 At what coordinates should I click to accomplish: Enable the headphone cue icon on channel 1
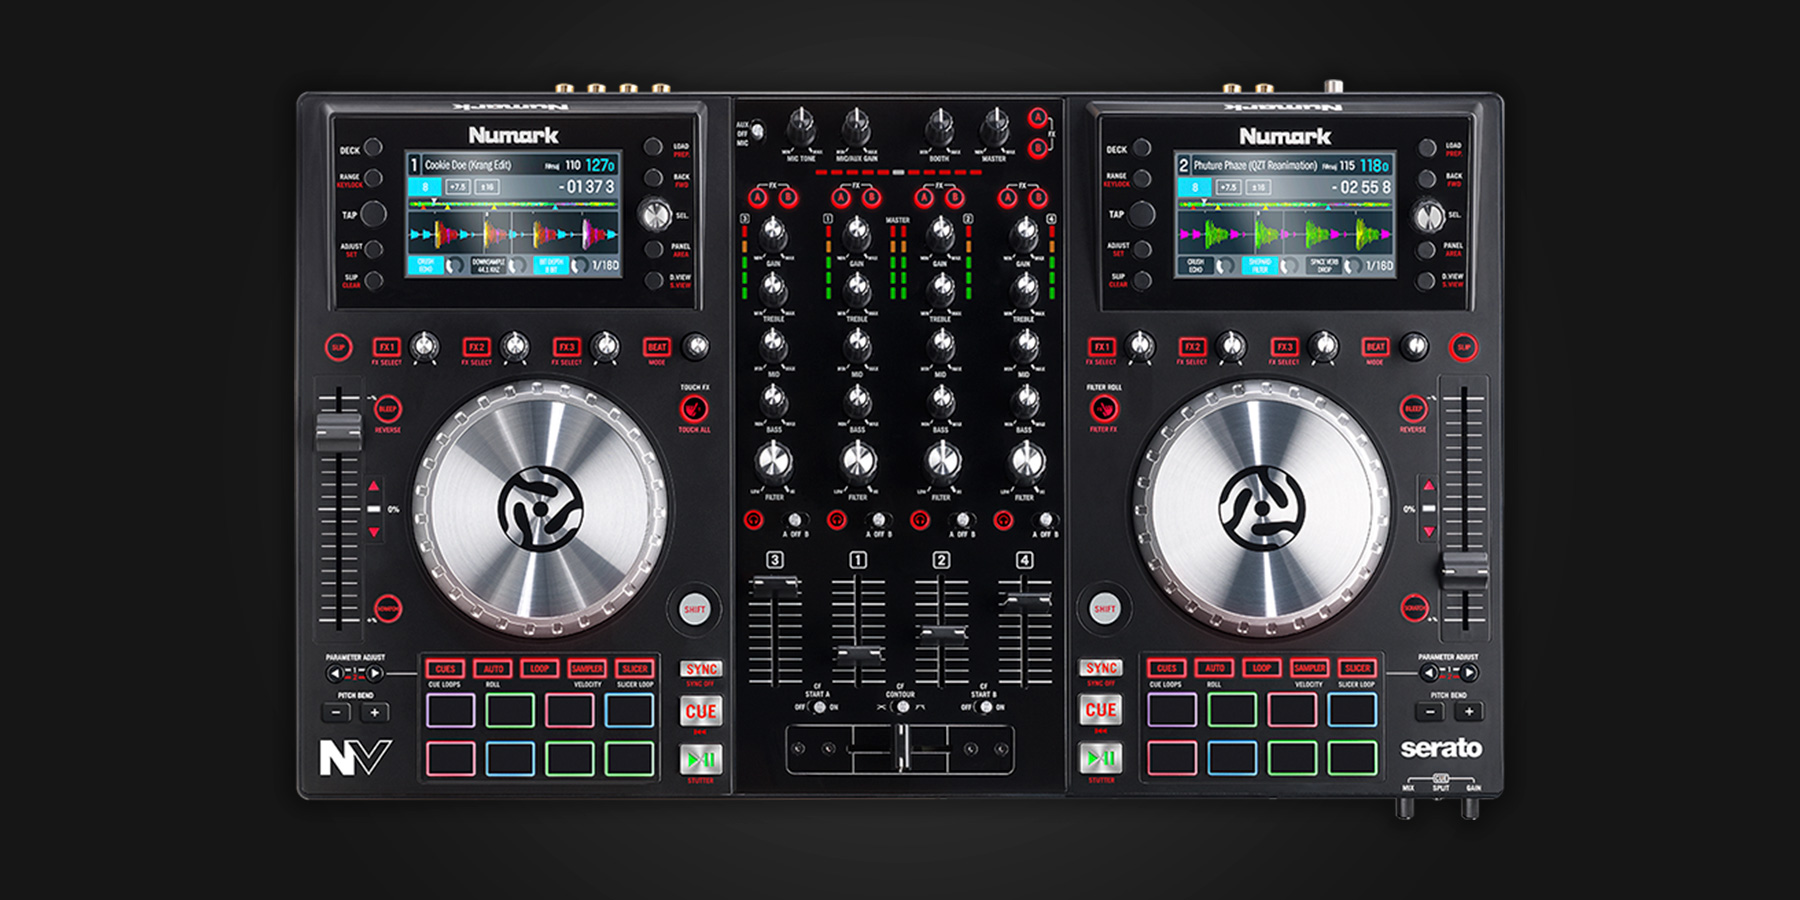tap(837, 521)
